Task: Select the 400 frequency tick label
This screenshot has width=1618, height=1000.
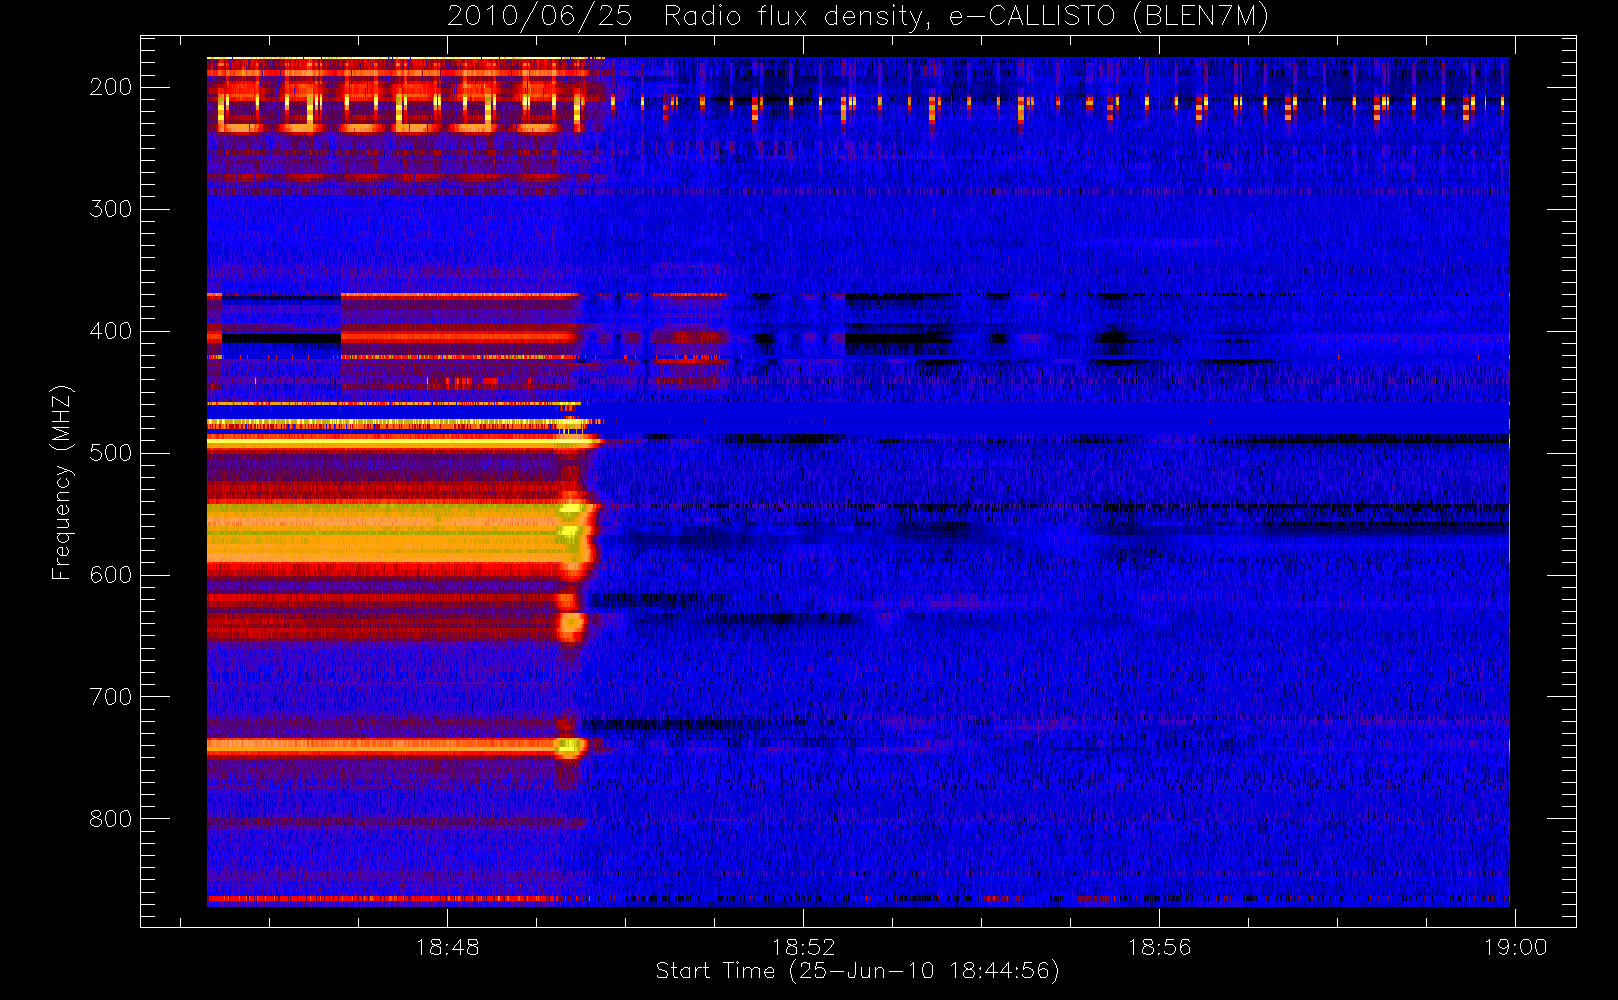Action: point(110,331)
